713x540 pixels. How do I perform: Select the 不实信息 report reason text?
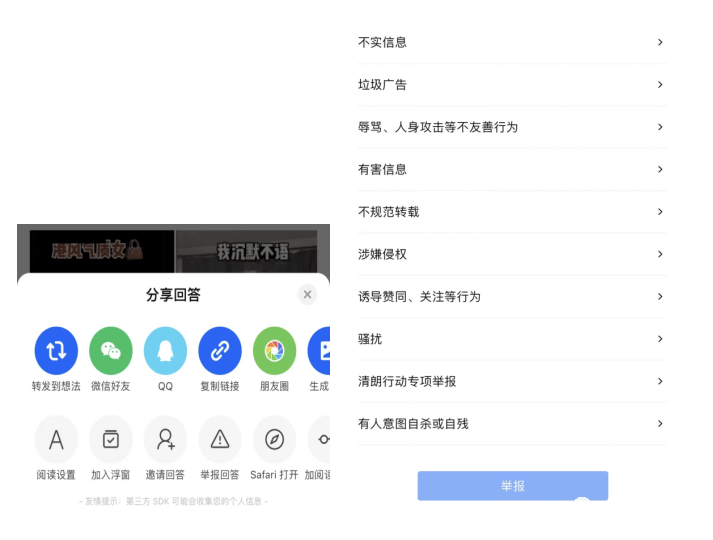382,42
